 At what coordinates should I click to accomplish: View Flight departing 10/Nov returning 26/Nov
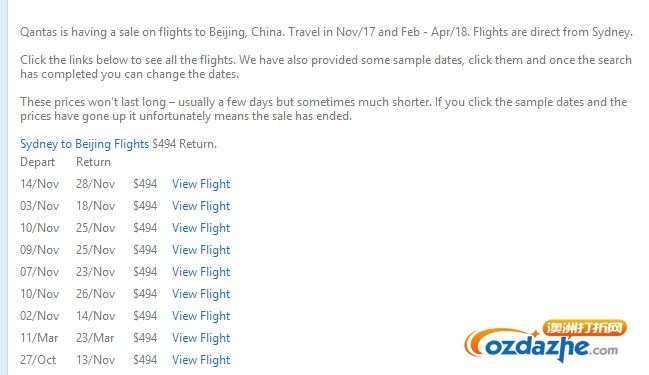pyautogui.click(x=201, y=294)
